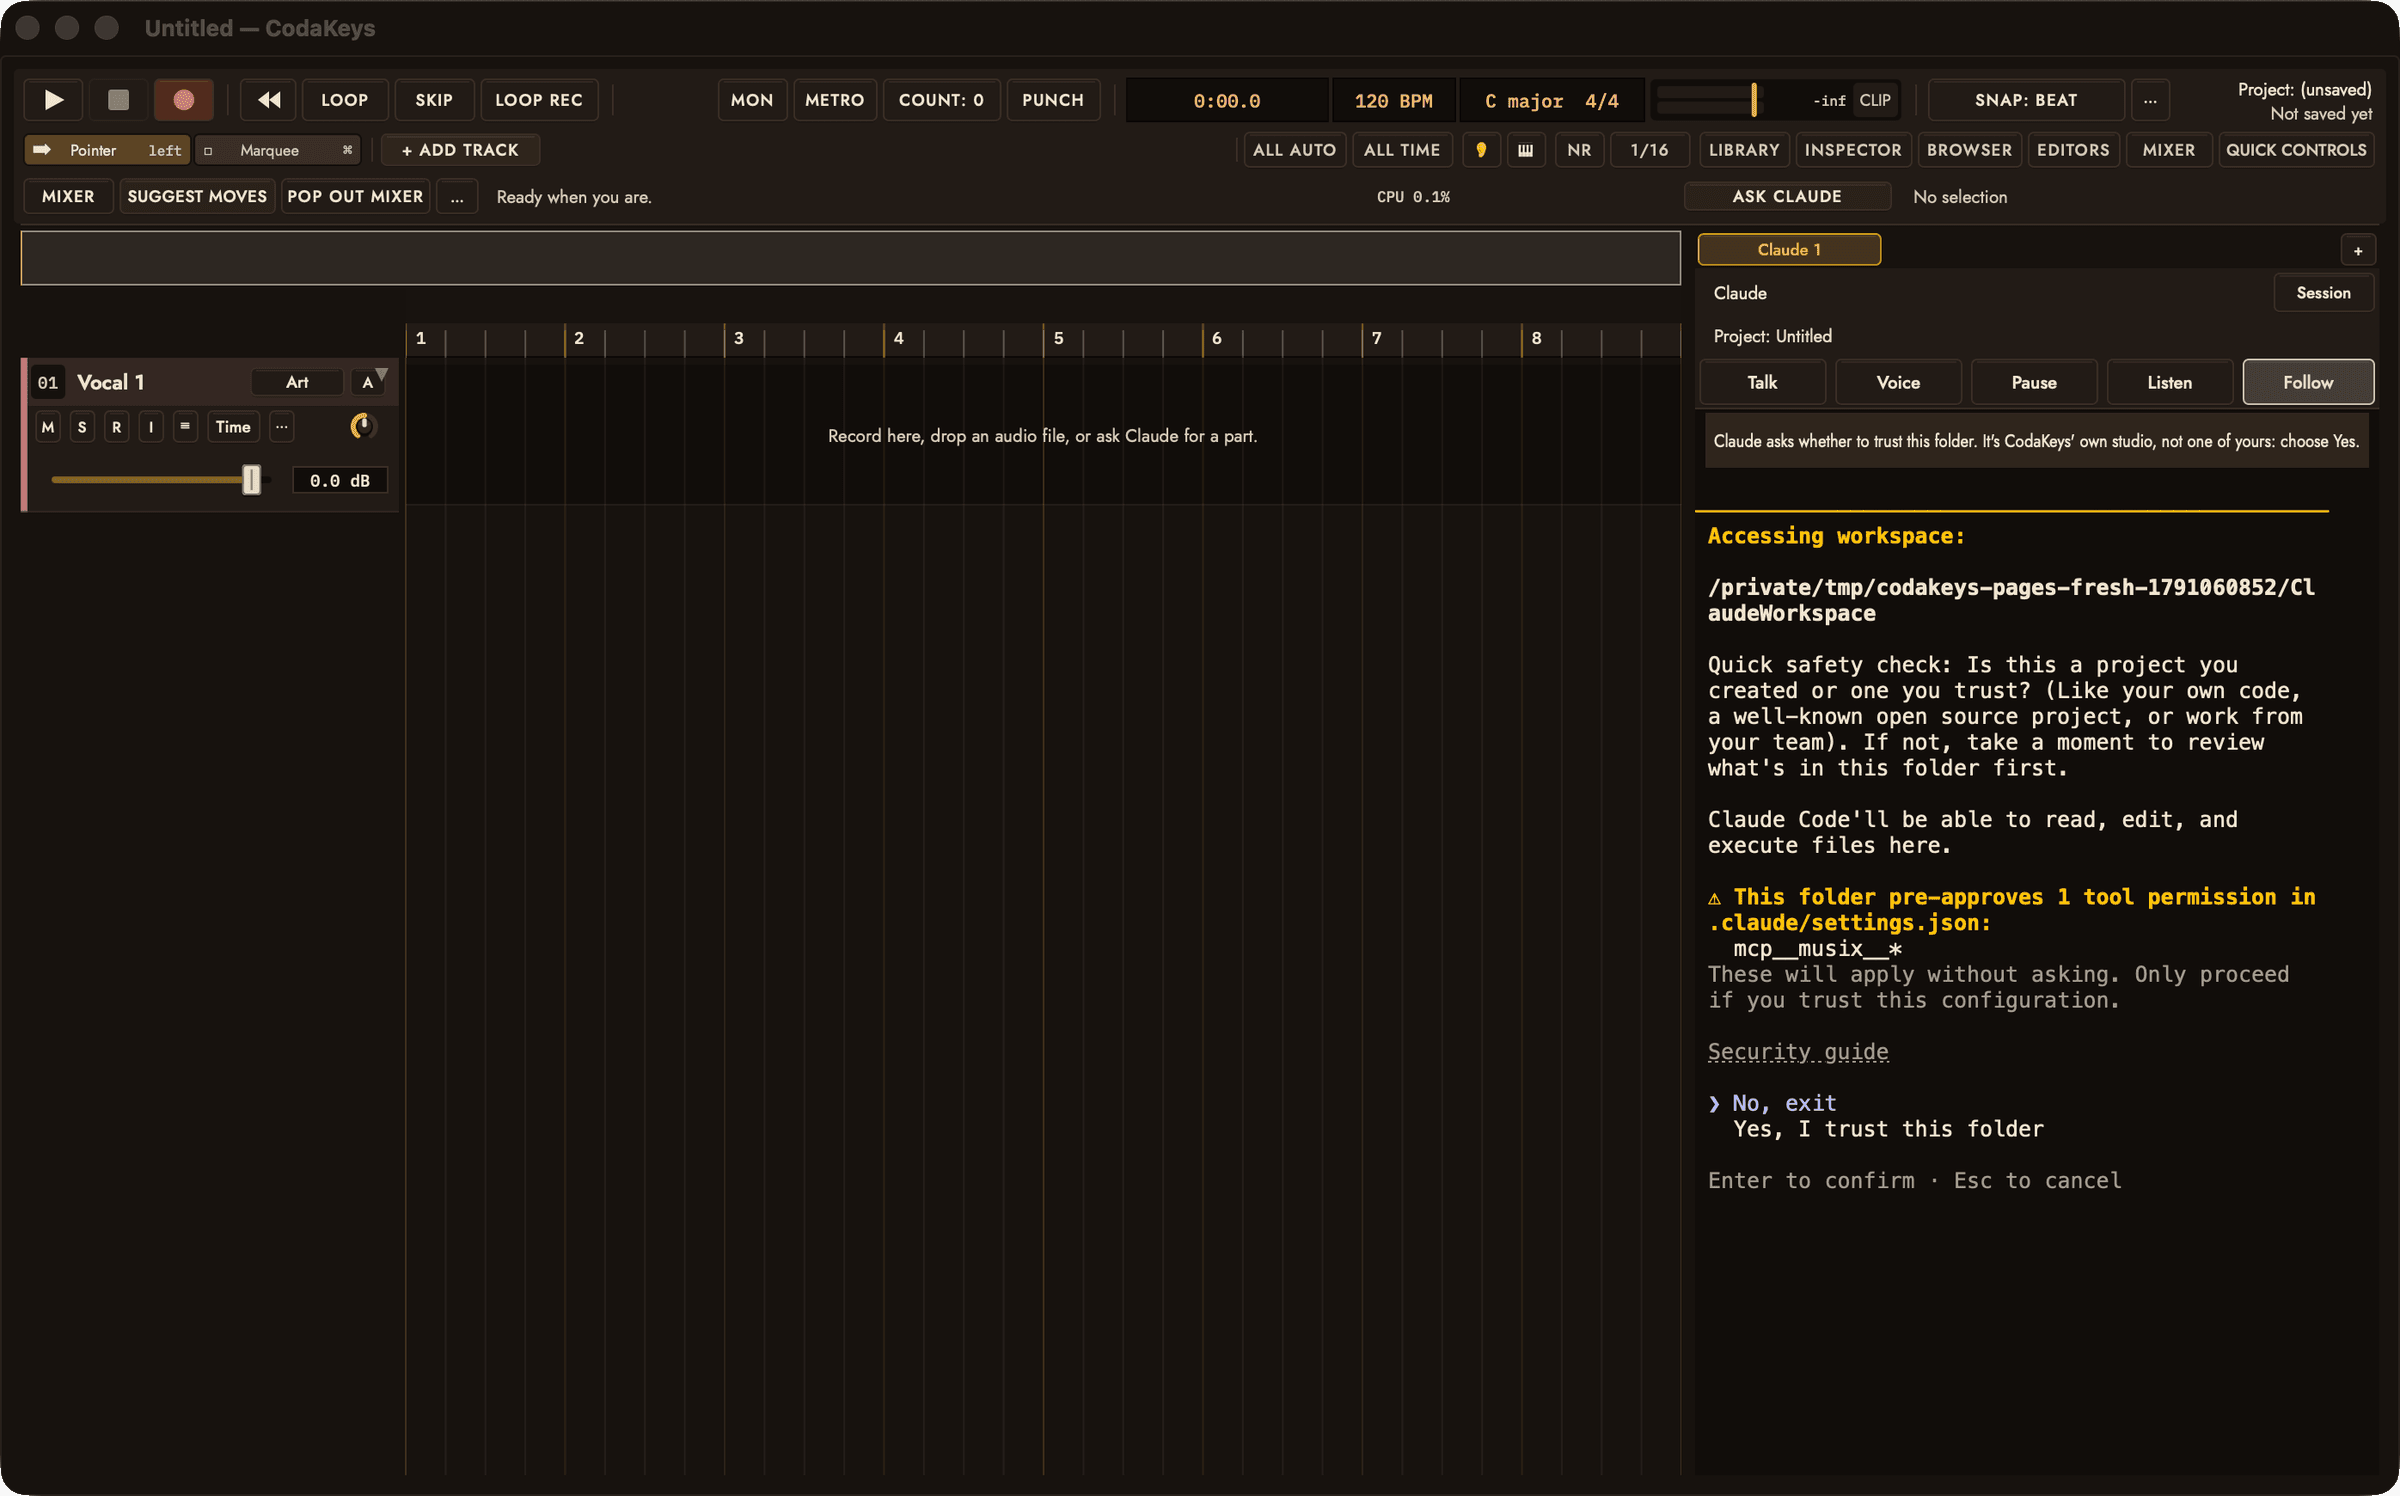Viewport: 2400px width, 1496px height.
Task: Start playback with the Play button
Action: [54, 100]
